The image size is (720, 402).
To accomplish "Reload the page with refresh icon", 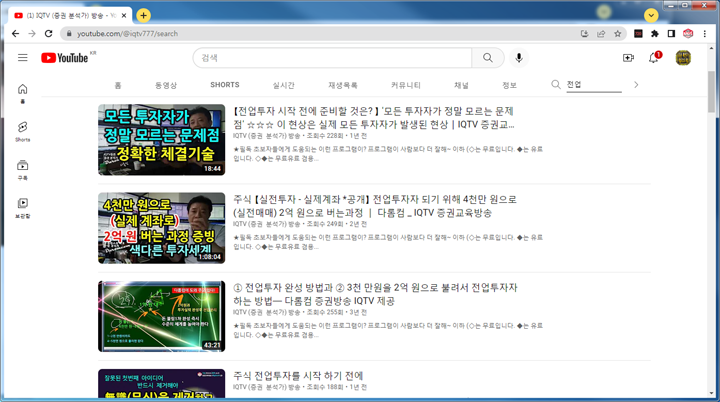I will pyautogui.click(x=48, y=34).
